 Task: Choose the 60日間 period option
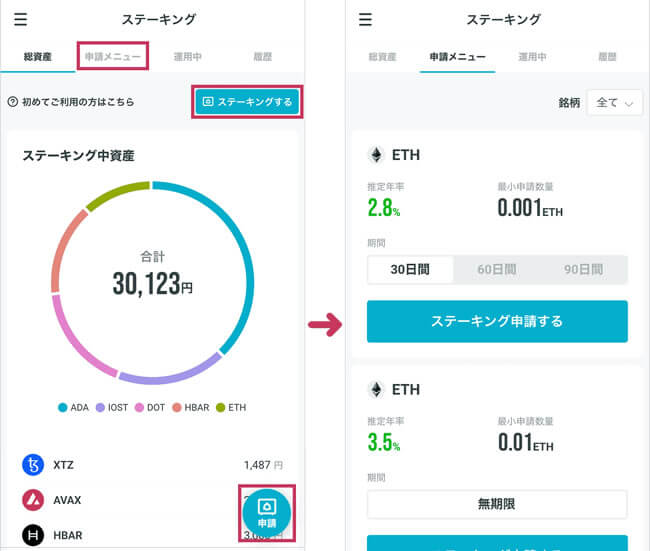tap(497, 269)
